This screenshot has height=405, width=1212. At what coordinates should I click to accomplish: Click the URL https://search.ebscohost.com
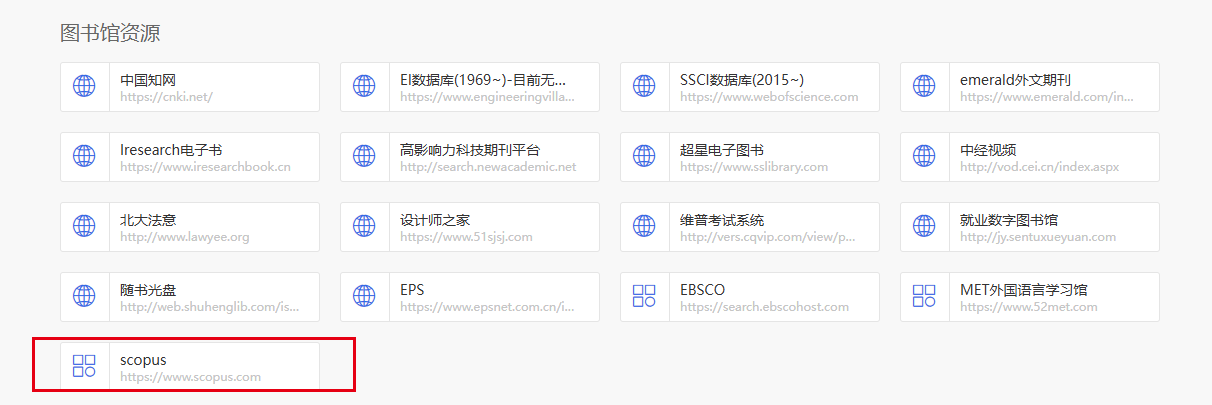point(764,307)
